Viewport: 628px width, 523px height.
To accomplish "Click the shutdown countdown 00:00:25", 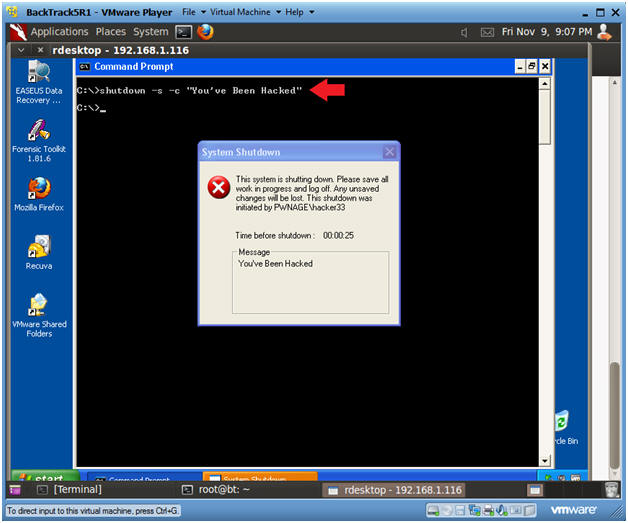I will pos(338,235).
